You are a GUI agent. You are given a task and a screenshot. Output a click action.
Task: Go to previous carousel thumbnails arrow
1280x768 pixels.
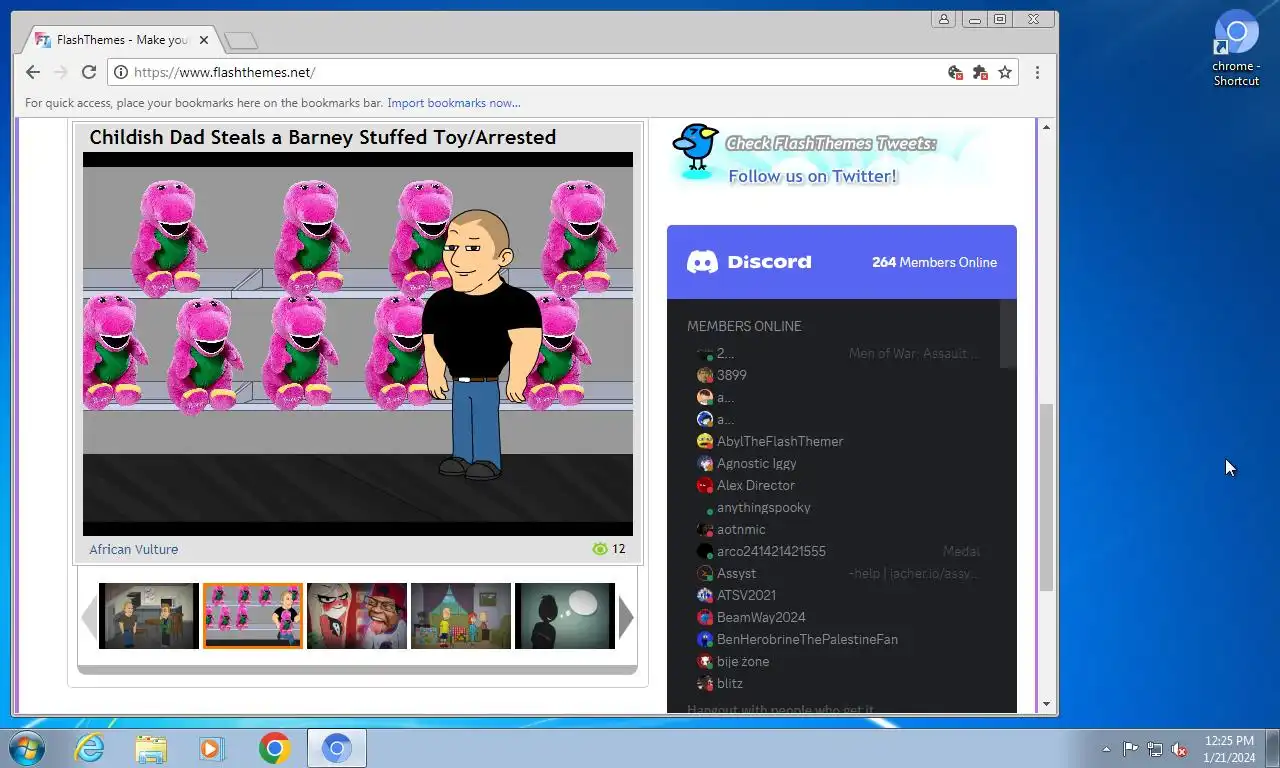click(x=89, y=617)
